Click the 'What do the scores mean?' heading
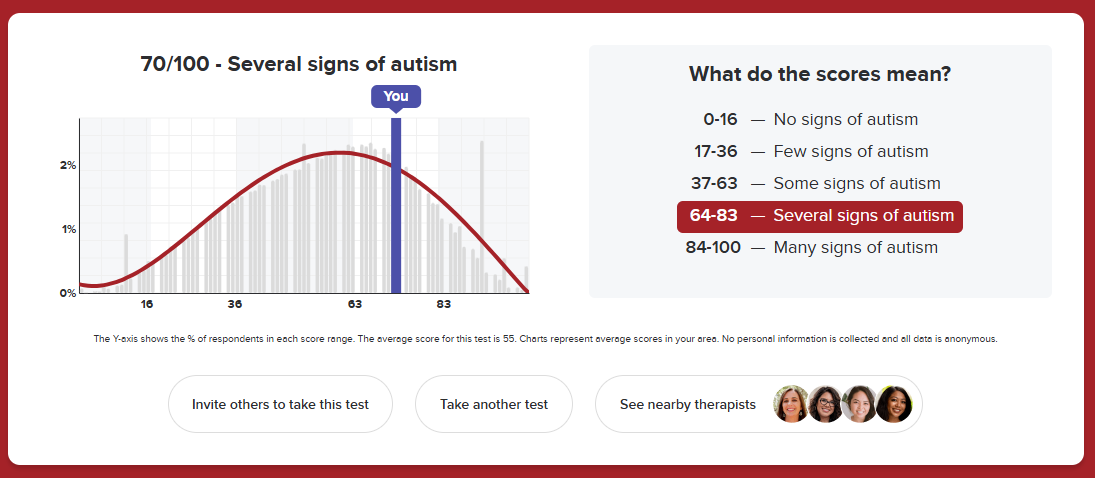 click(820, 74)
